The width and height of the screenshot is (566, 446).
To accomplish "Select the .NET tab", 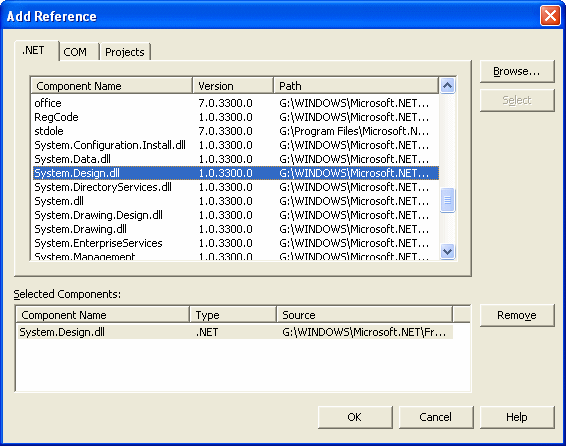I will [36, 51].
